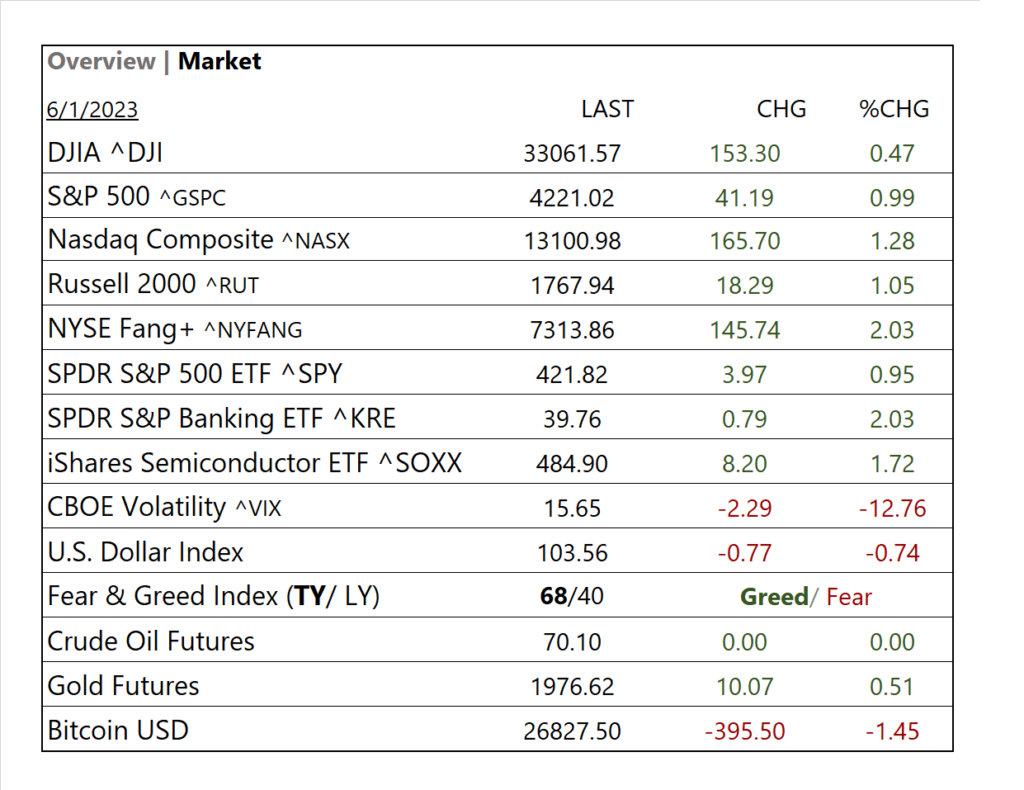The height and width of the screenshot is (790, 1024).
Task: Open the Russell 2000 ^RUT entry
Action: pyautogui.click(x=153, y=285)
